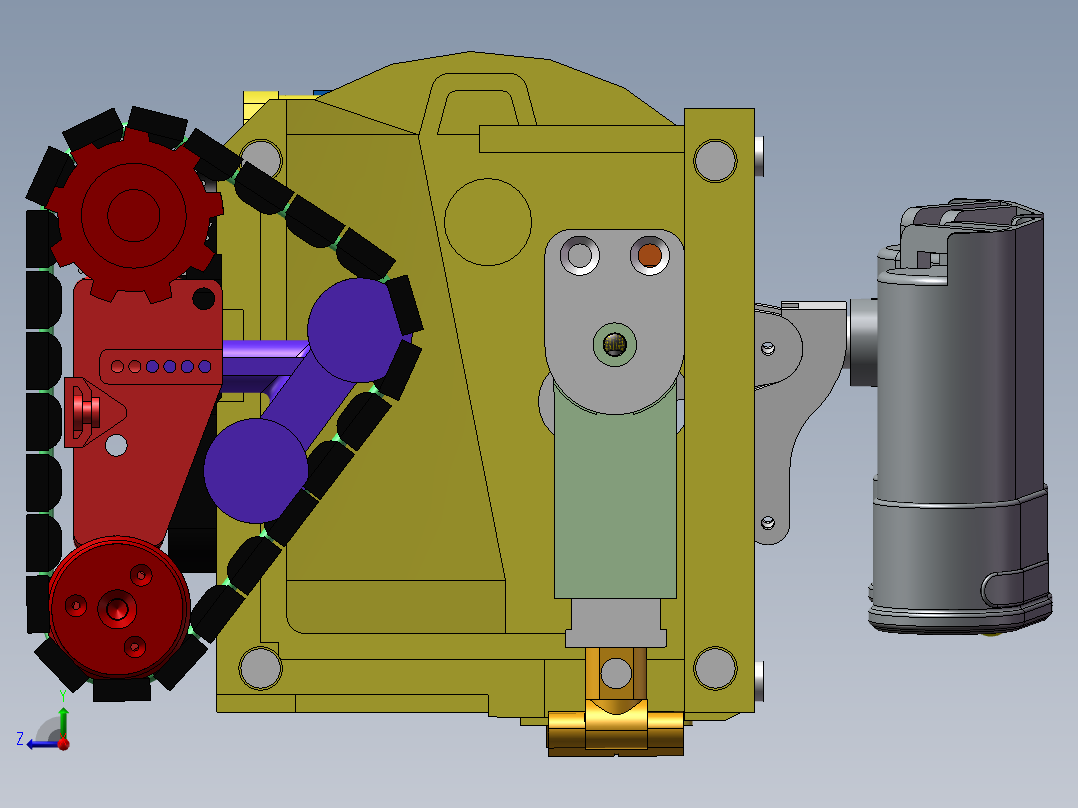
Task: Select the top-left gray bolt hole
Action: click(x=261, y=160)
